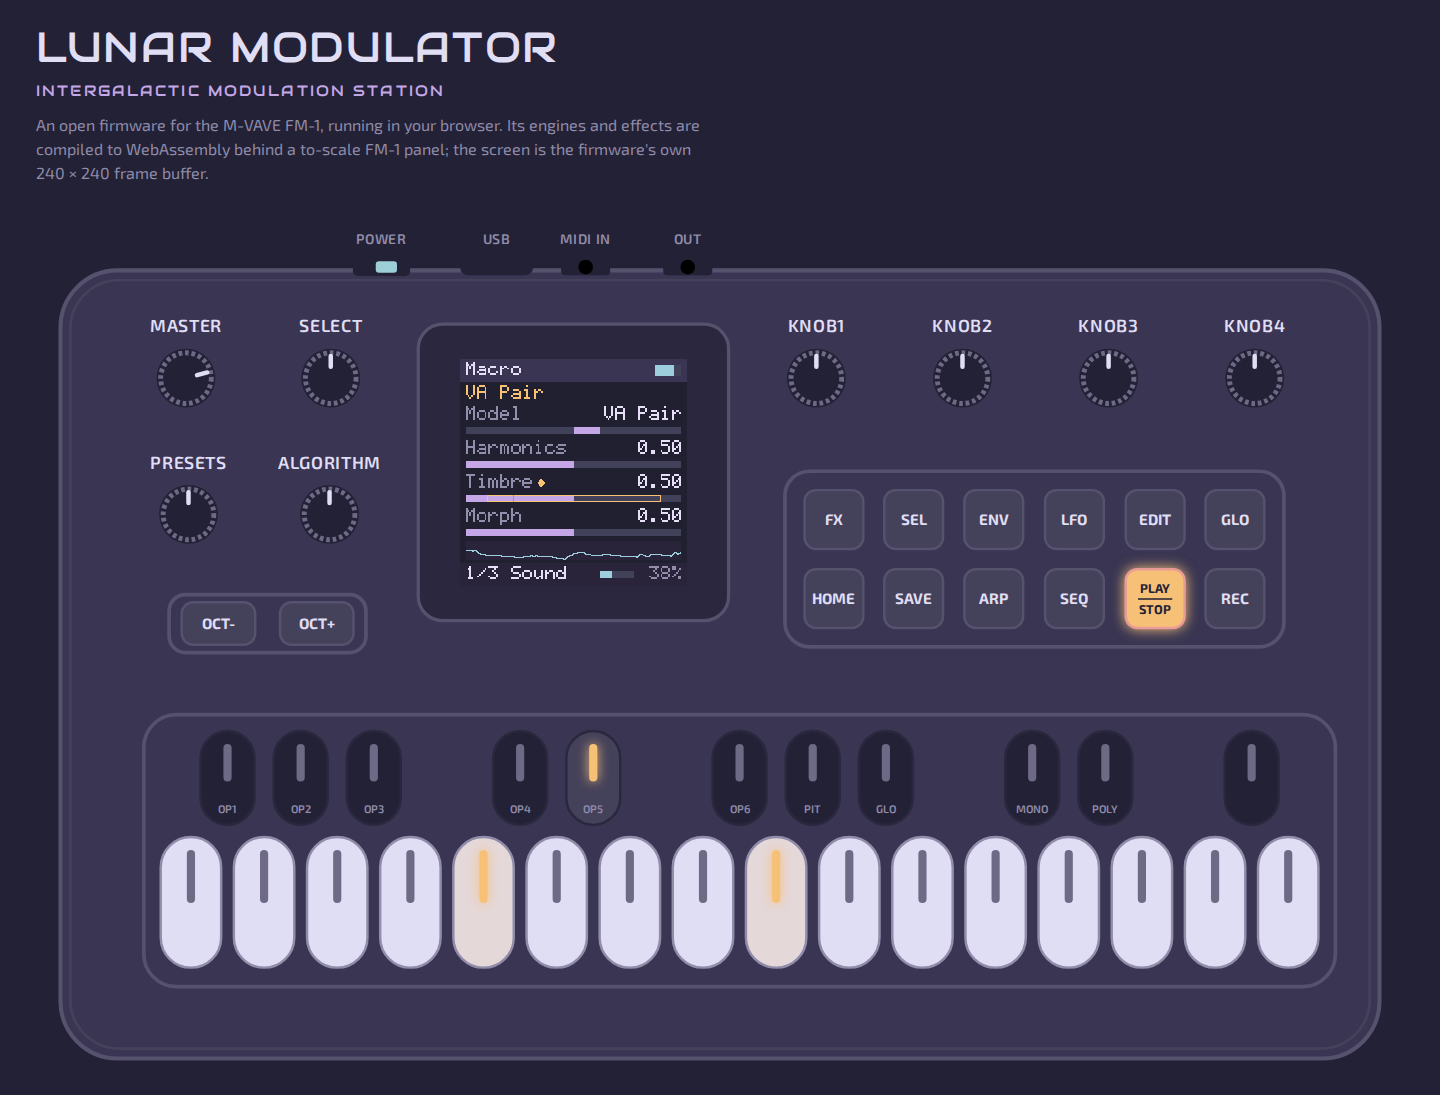Select the ENV button

click(994, 520)
